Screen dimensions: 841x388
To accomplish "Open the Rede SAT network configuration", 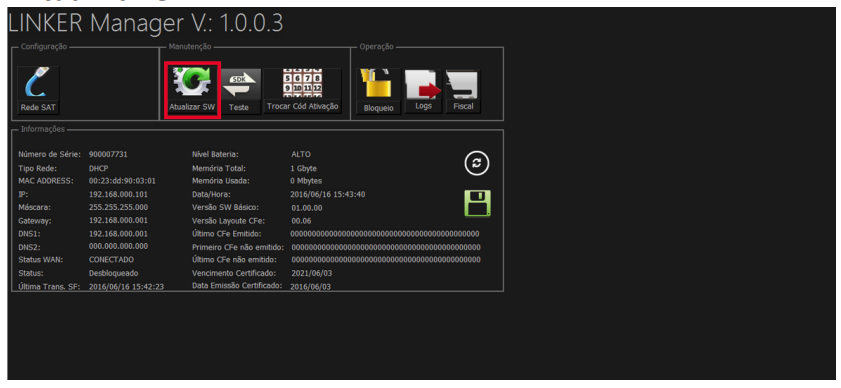I will pyautogui.click(x=38, y=90).
